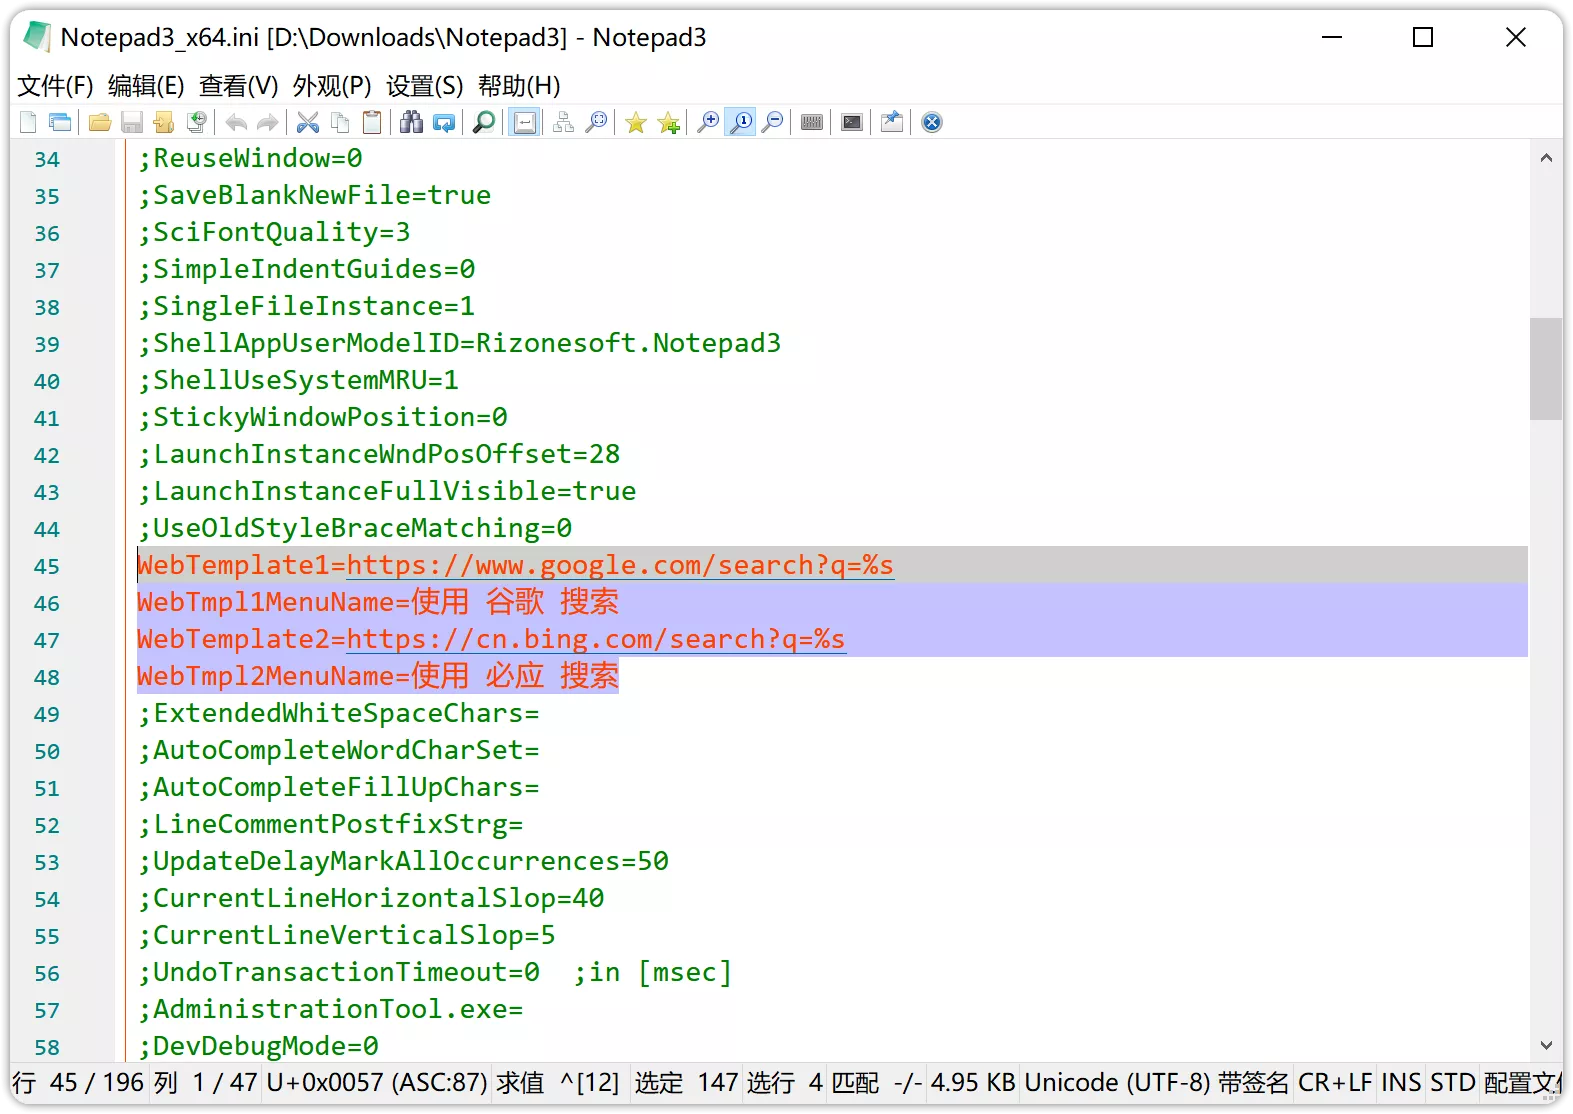This screenshot has height=1114, width=1573.
Task: Paste from the clipboard icon
Action: (x=372, y=122)
